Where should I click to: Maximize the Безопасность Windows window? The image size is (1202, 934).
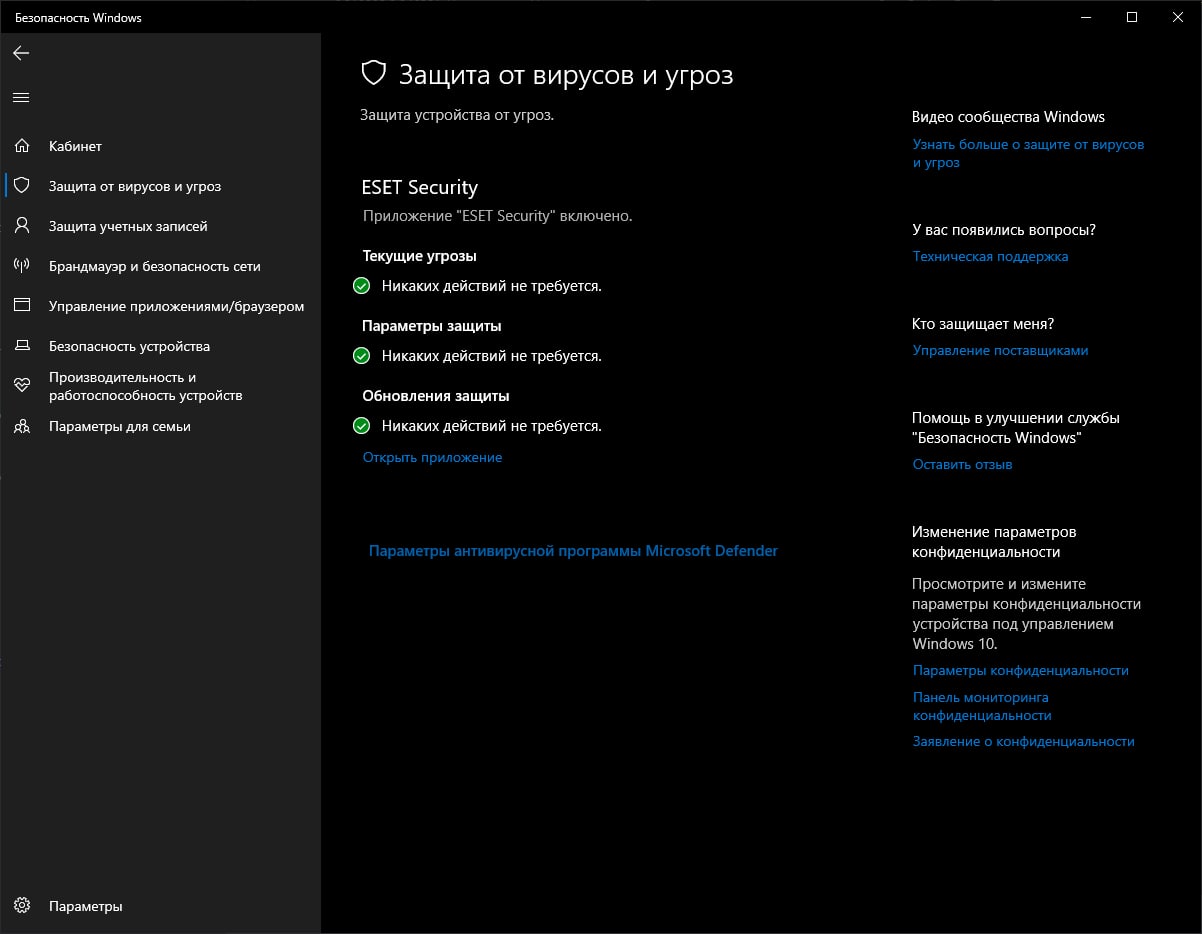1132,17
